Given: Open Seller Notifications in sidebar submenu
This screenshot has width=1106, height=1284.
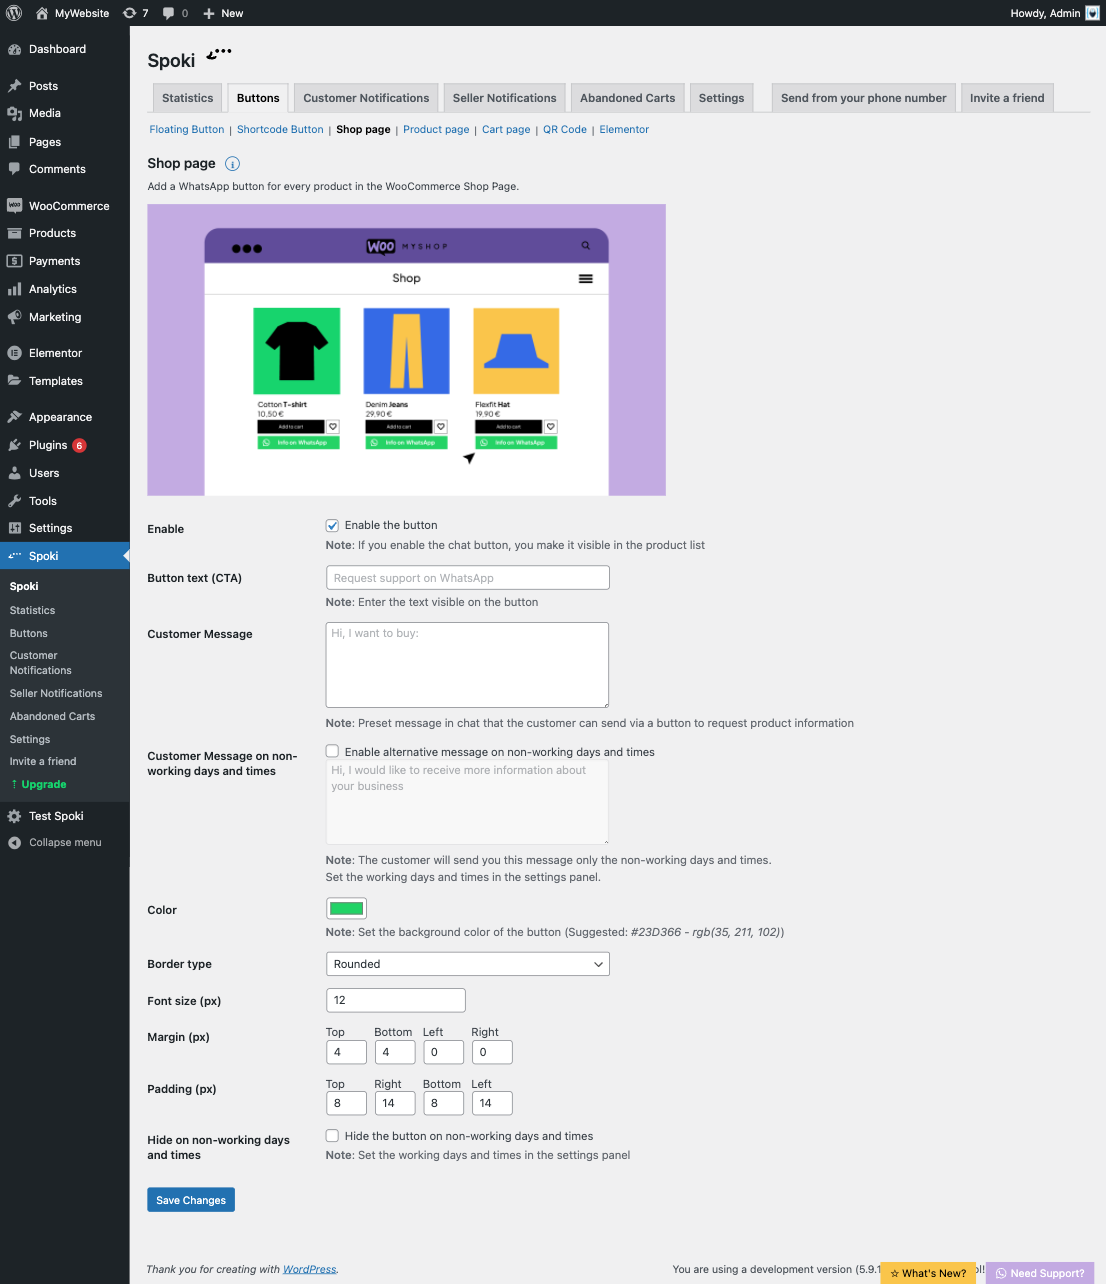Looking at the screenshot, I should tap(56, 693).
